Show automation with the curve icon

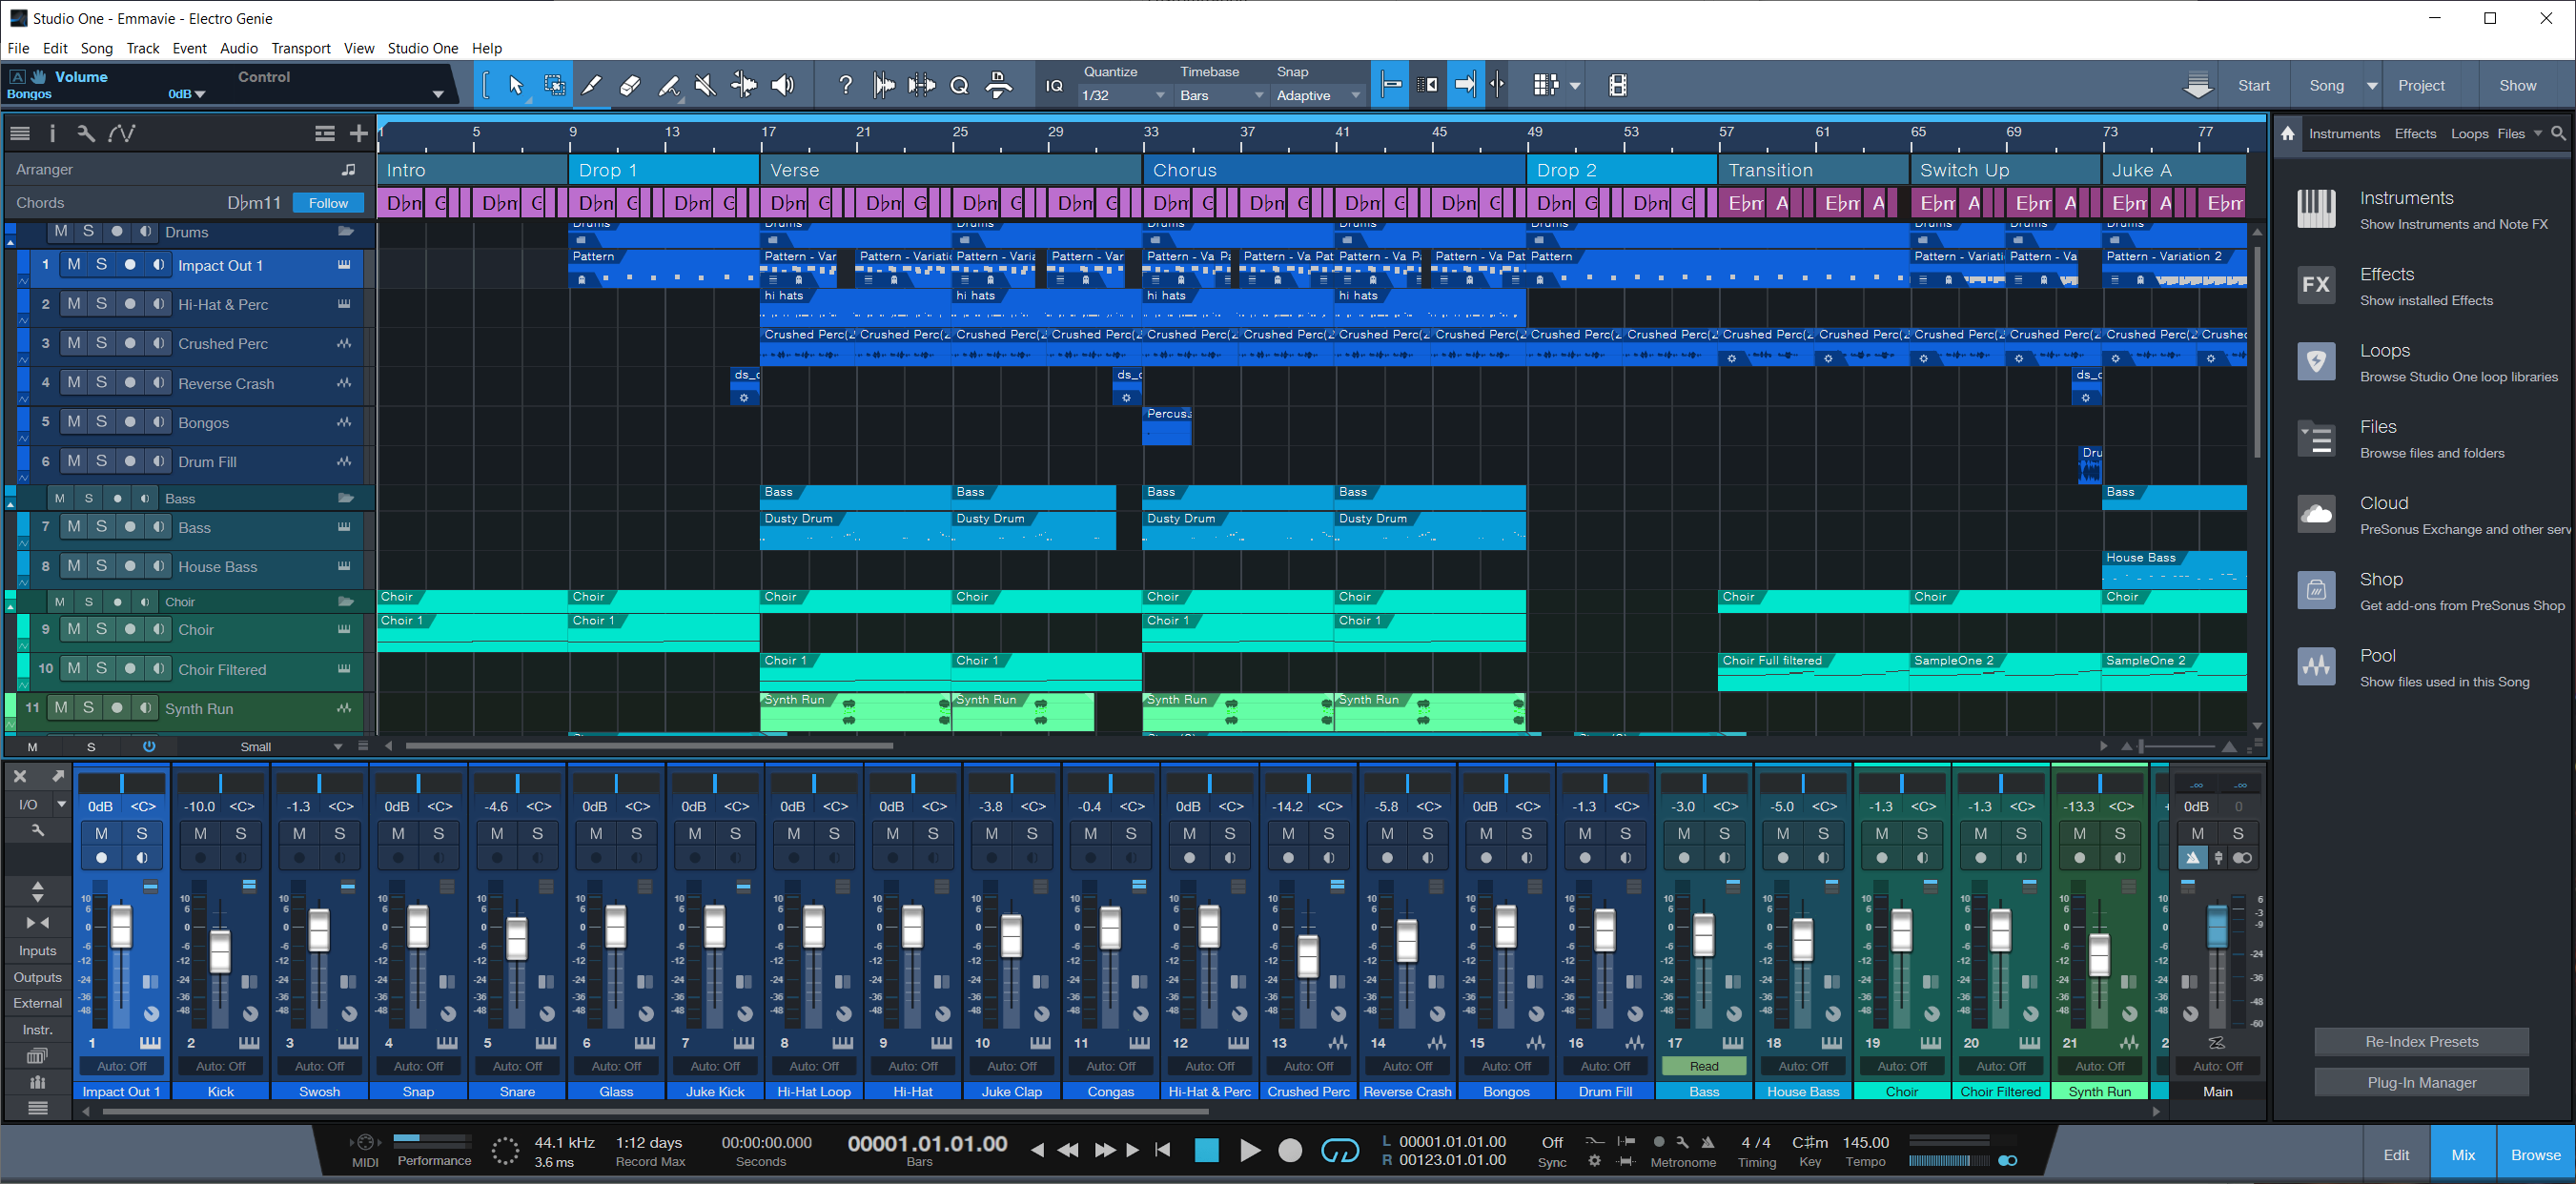(x=122, y=133)
